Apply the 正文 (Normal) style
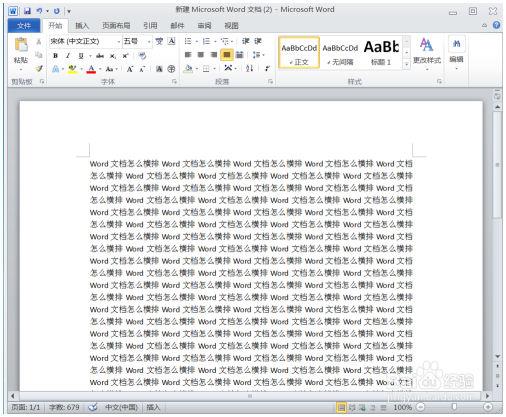The width and height of the screenshot is (506, 417). click(299, 53)
